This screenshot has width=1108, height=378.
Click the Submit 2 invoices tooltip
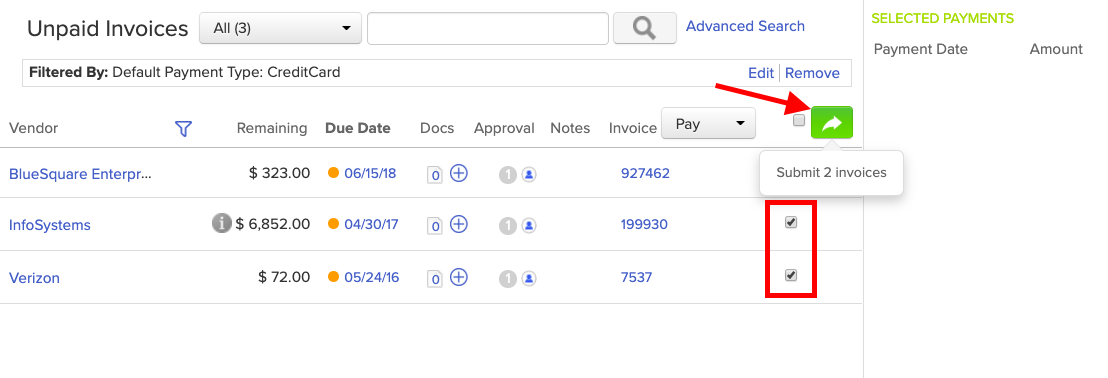tap(831, 172)
